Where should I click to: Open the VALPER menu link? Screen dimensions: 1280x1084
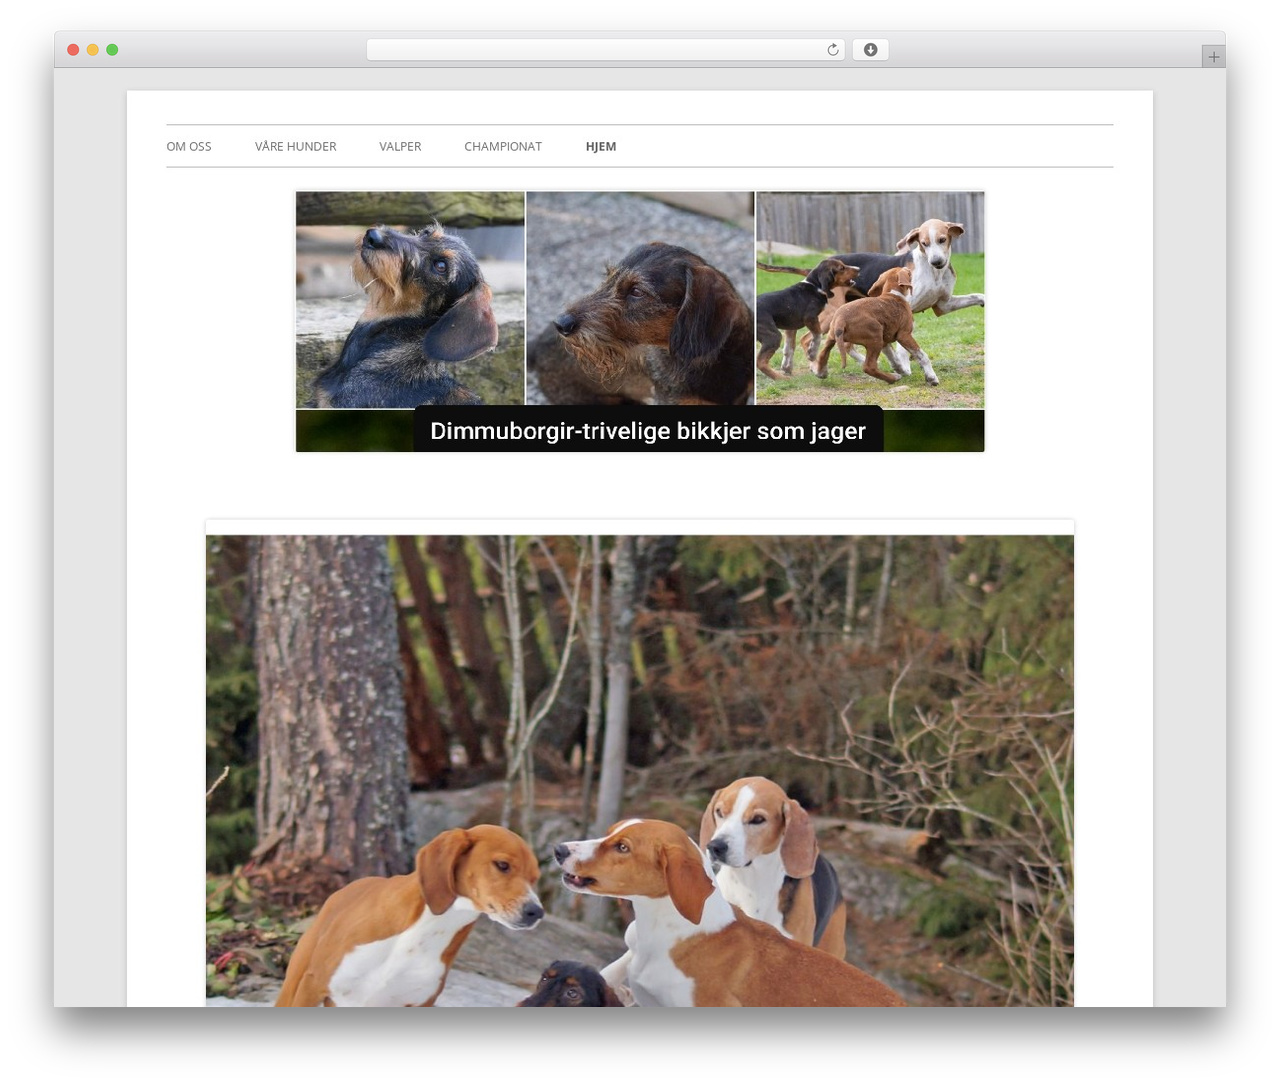coord(400,146)
